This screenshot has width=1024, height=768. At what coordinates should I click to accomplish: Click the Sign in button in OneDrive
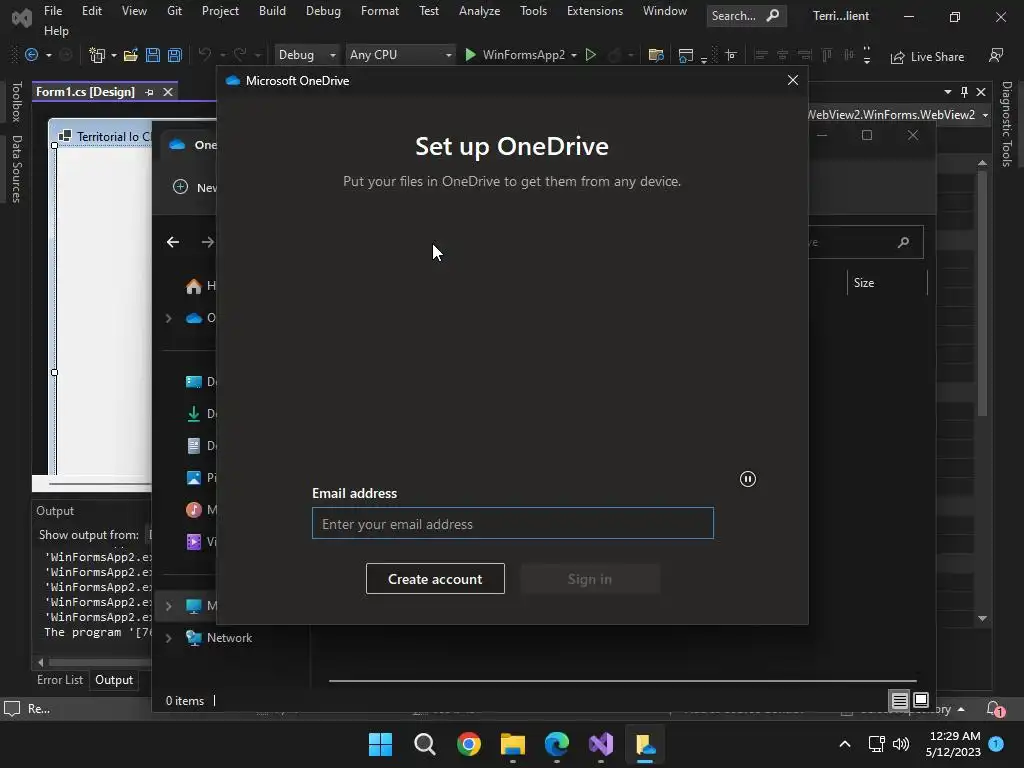[590, 579]
